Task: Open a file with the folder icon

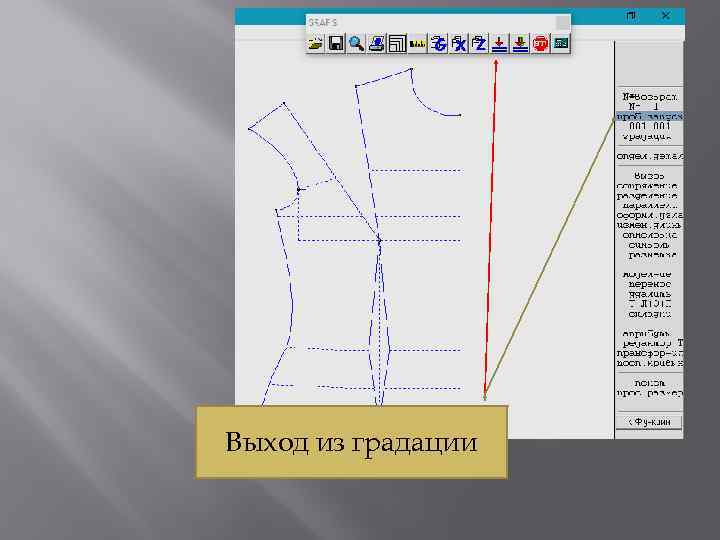Action: [x=315, y=44]
